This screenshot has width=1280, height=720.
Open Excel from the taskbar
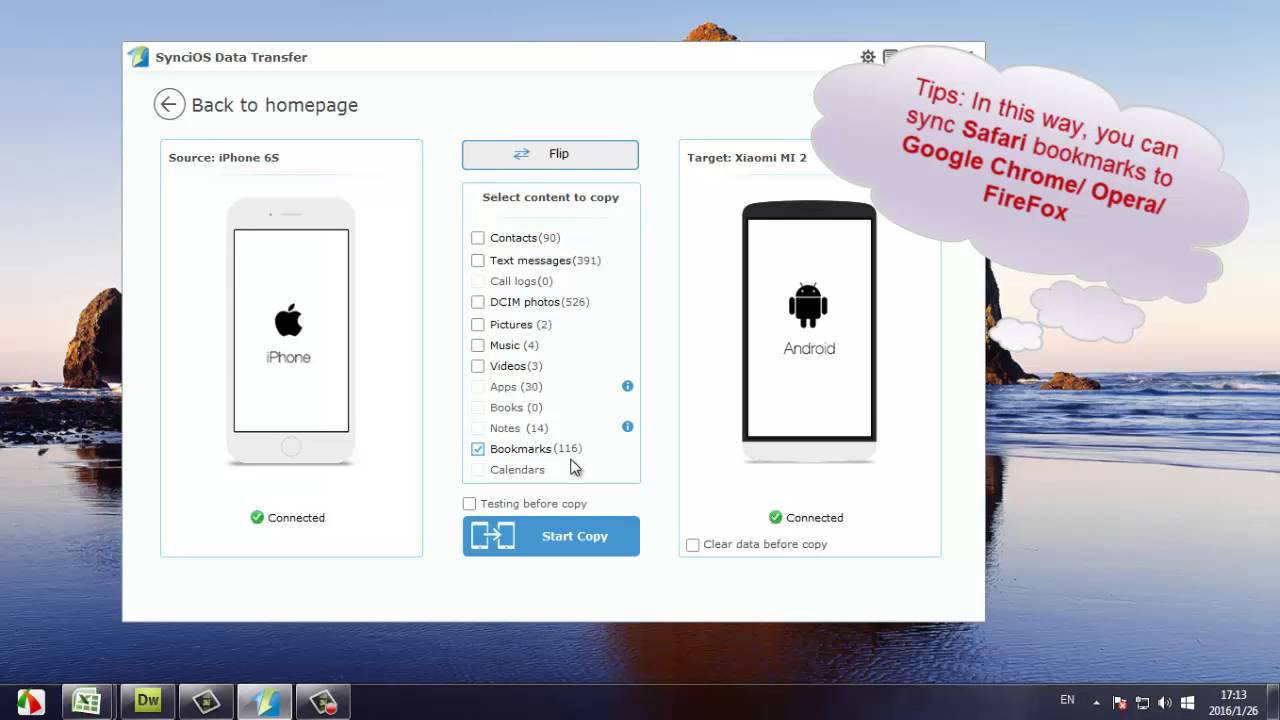87,702
